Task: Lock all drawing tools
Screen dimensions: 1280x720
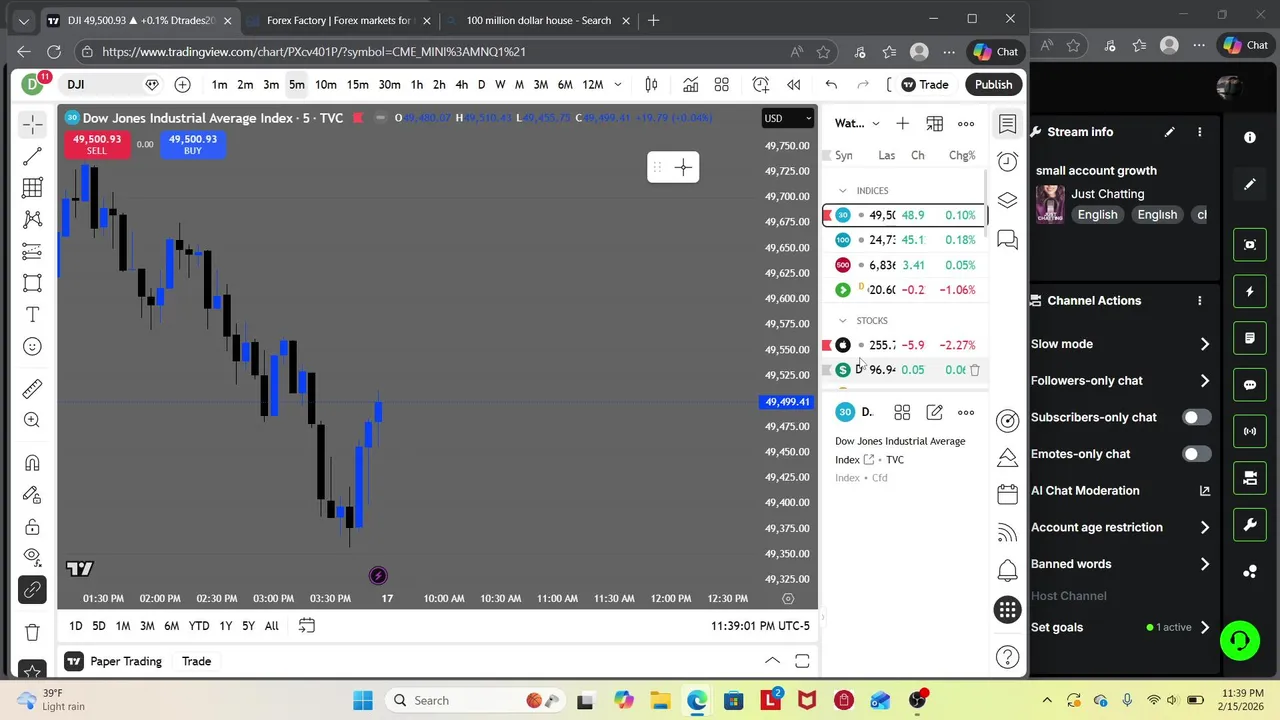Action: pyautogui.click(x=32, y=527)
